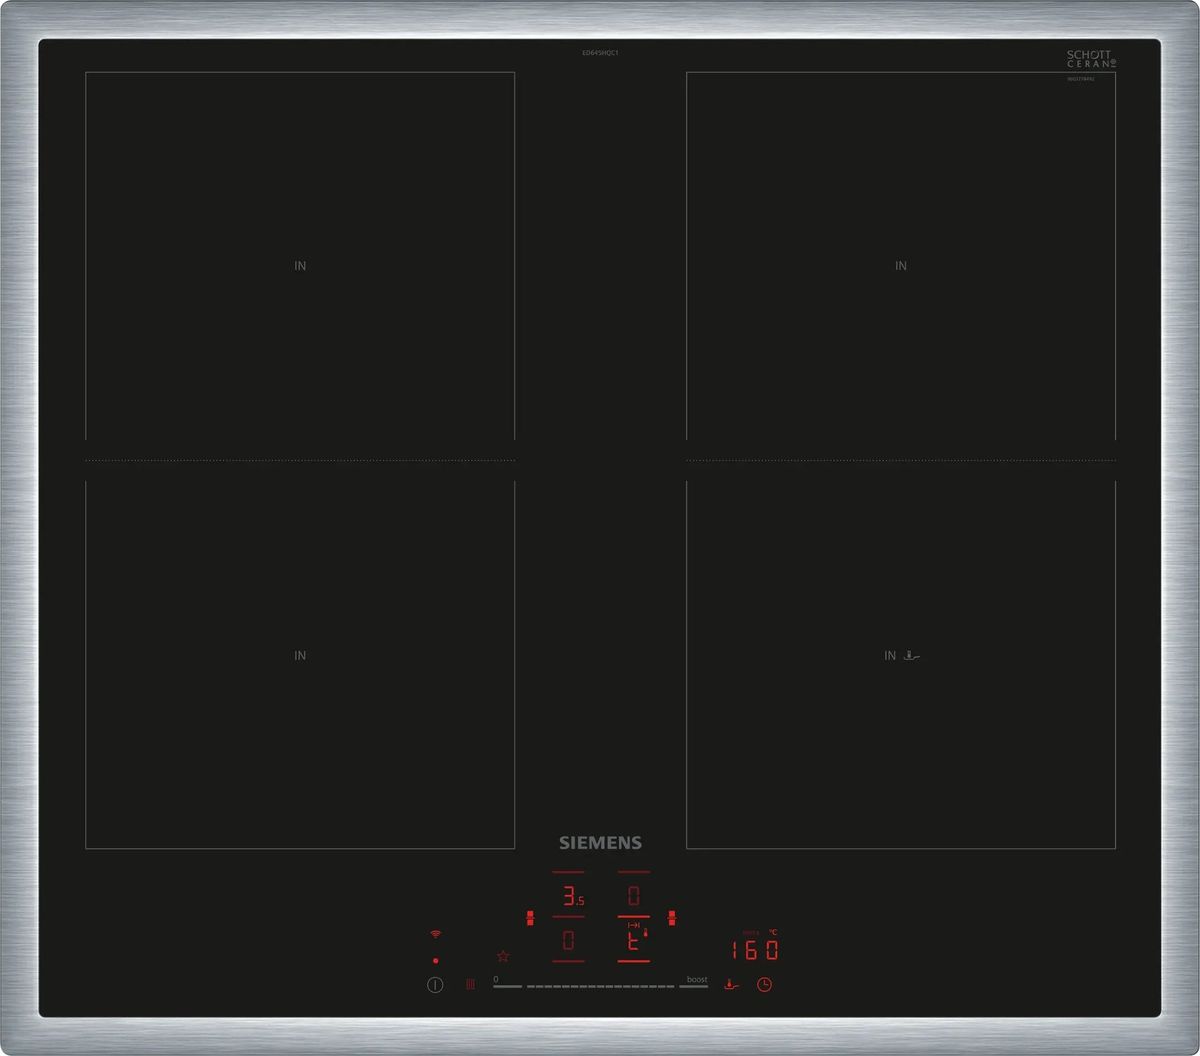Tap the Wi-Fi Home Connect symbol
The height and width of the screenshot is (1056, 1200).
(x=435, y=934)
